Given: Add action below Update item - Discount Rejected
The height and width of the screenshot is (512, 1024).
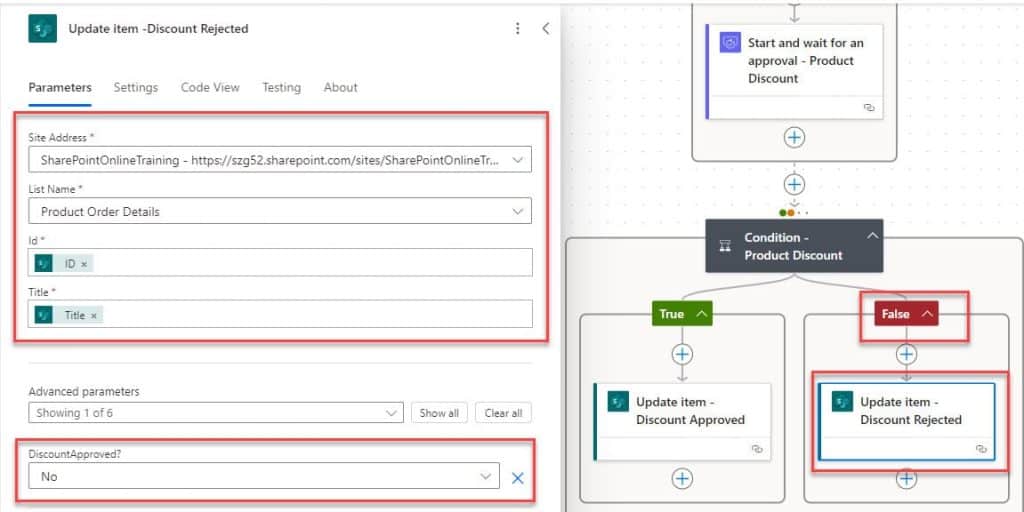Looking at the screenshot, I should [906, 479].
